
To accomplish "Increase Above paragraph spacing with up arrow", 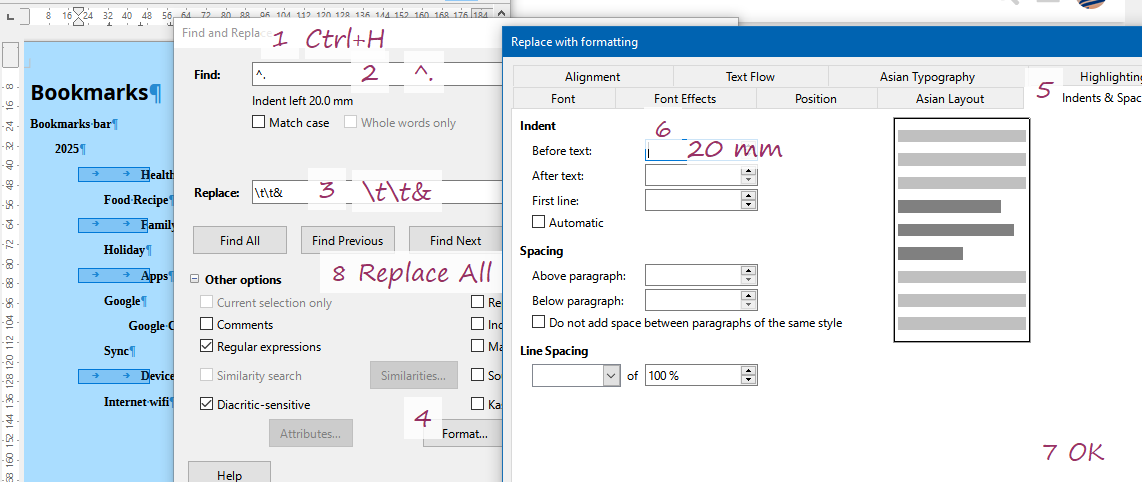I will (x=749, y=270).
